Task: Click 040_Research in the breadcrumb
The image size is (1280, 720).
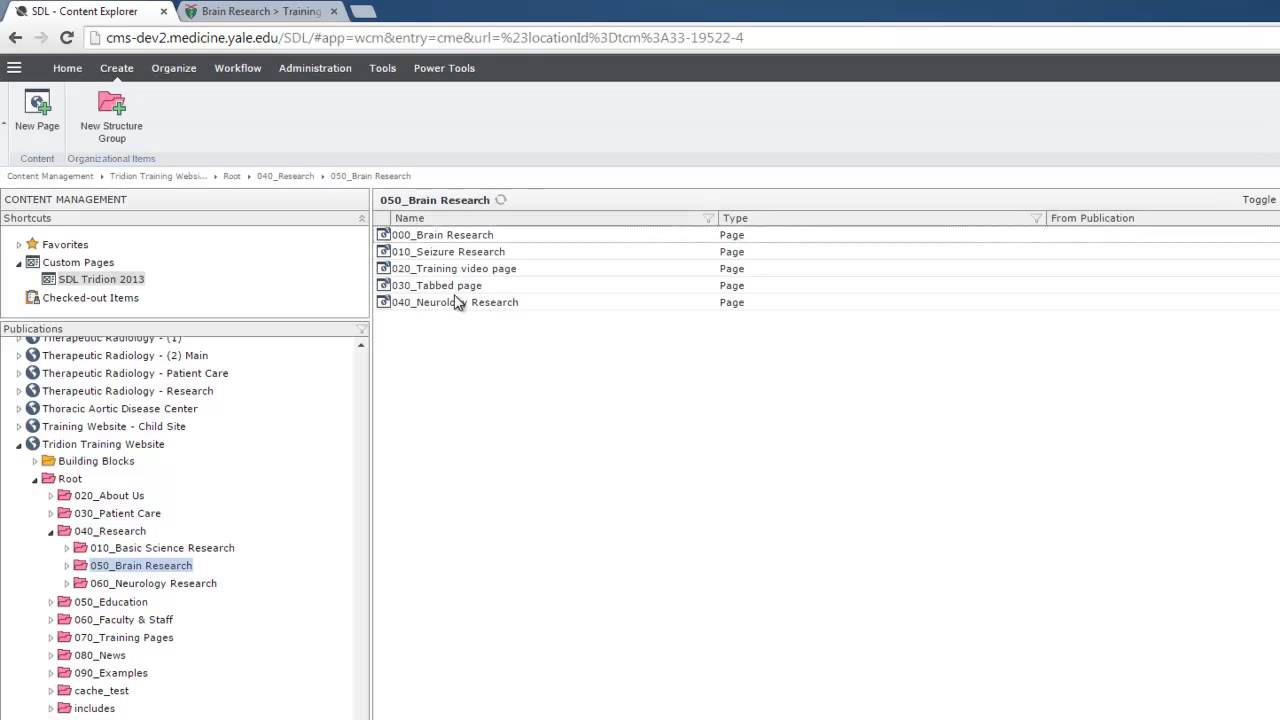Action: click(x=285, y=176)
